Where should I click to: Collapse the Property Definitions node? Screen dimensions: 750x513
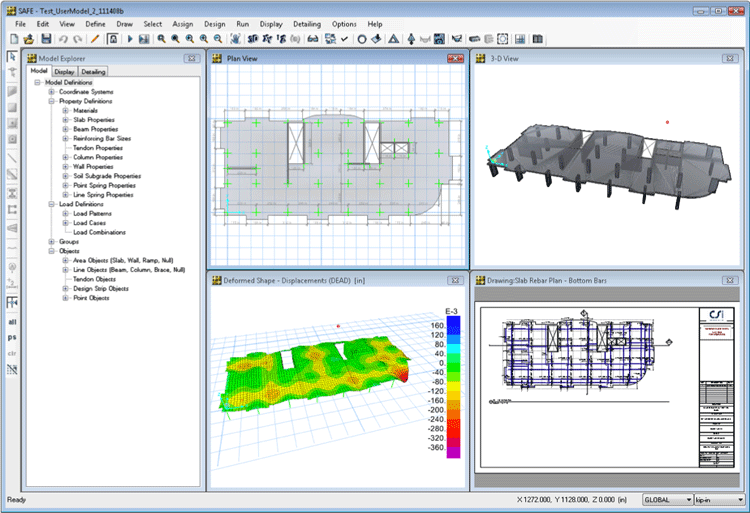tap(51, 101)
